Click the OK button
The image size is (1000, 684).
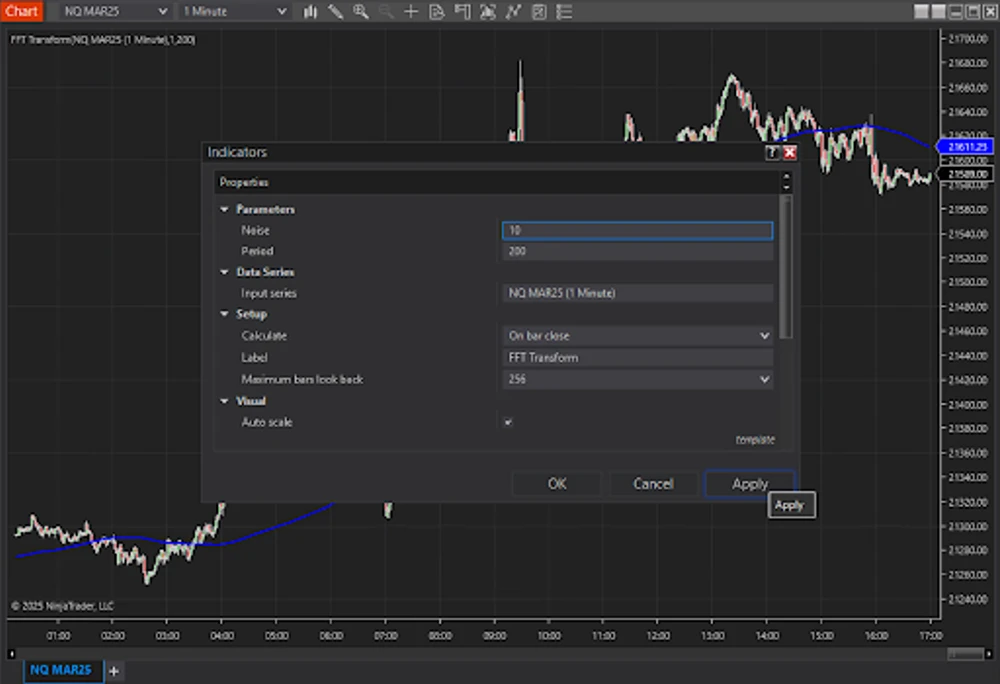click(557, 484)
